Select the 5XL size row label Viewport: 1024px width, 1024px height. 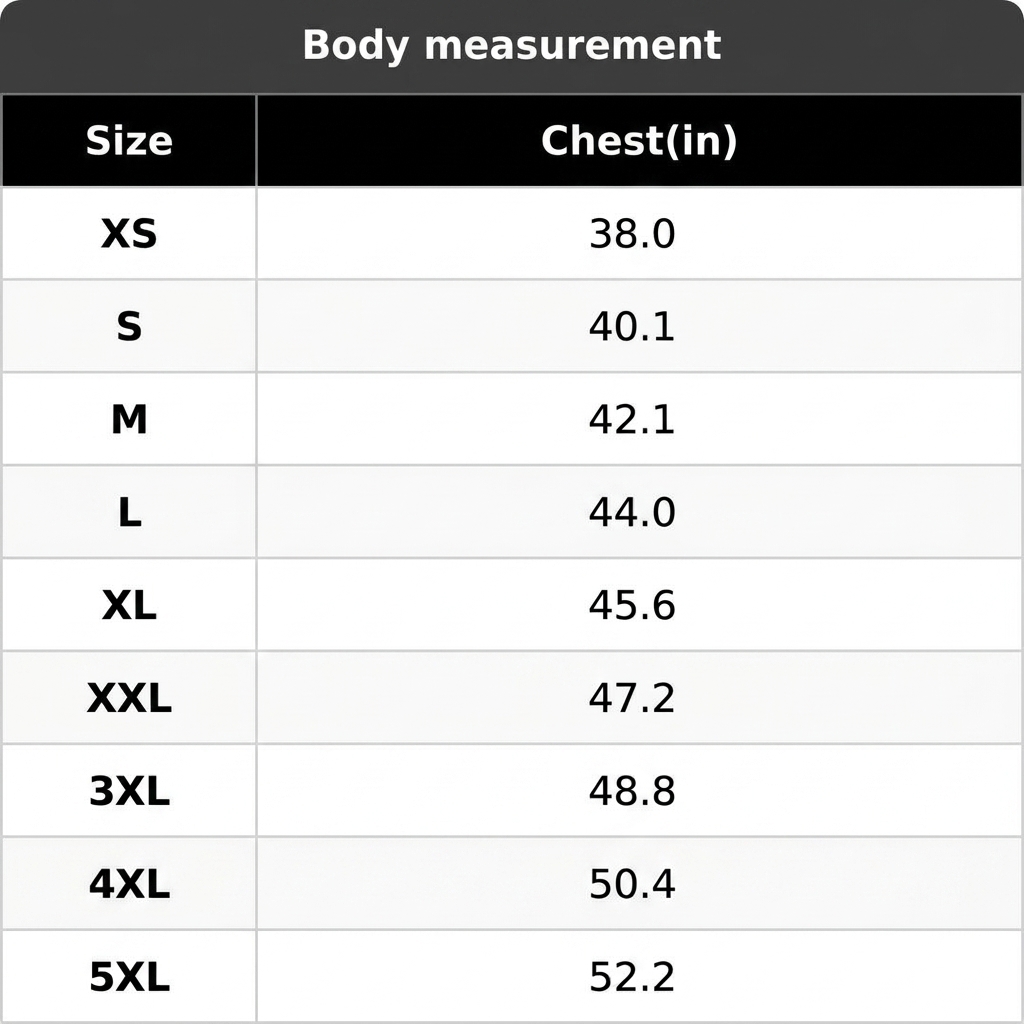coord(129,977)
